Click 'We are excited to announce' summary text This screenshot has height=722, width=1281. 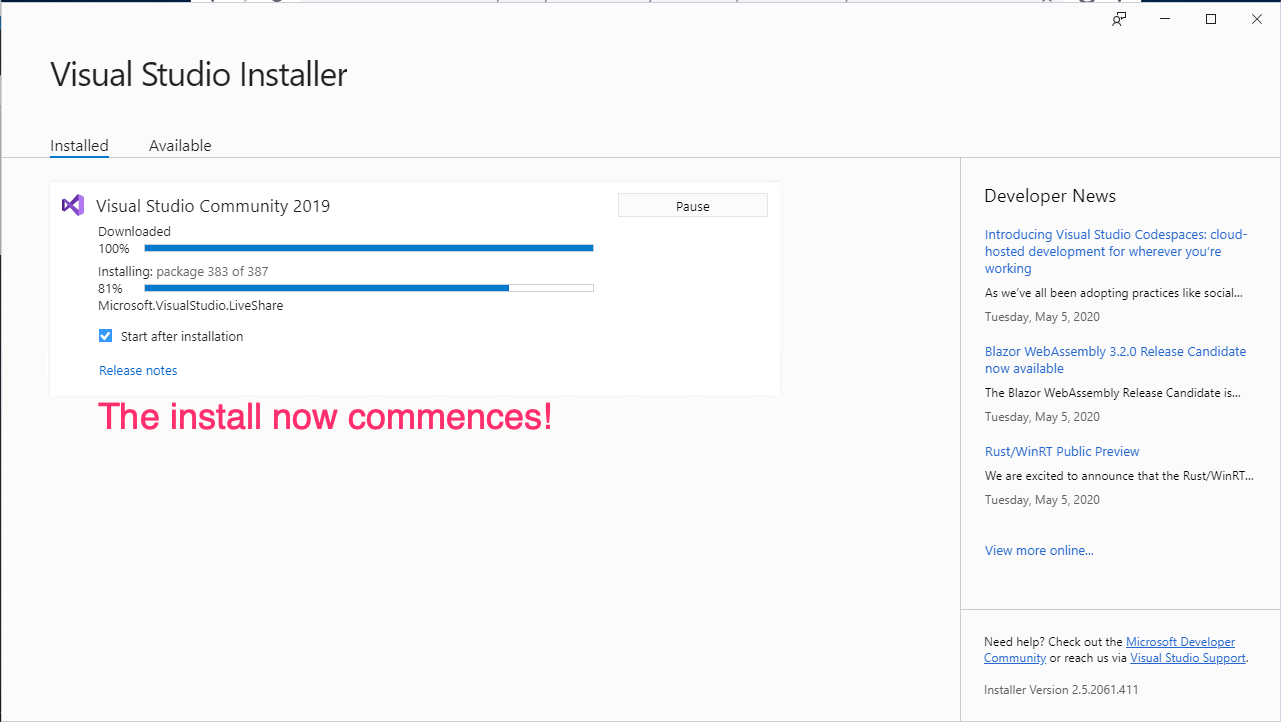(1118, 476)
